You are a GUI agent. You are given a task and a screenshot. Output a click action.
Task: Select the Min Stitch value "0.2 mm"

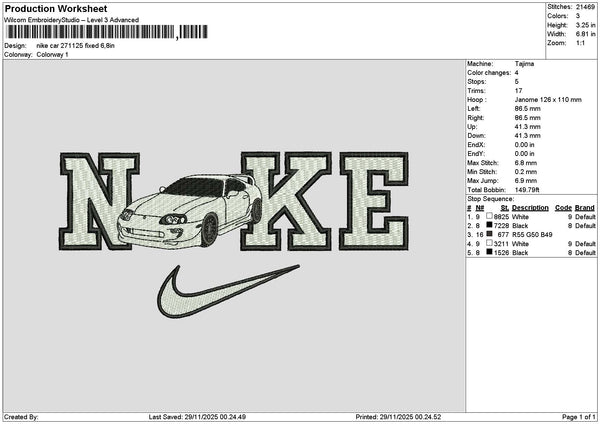(526, 172)
